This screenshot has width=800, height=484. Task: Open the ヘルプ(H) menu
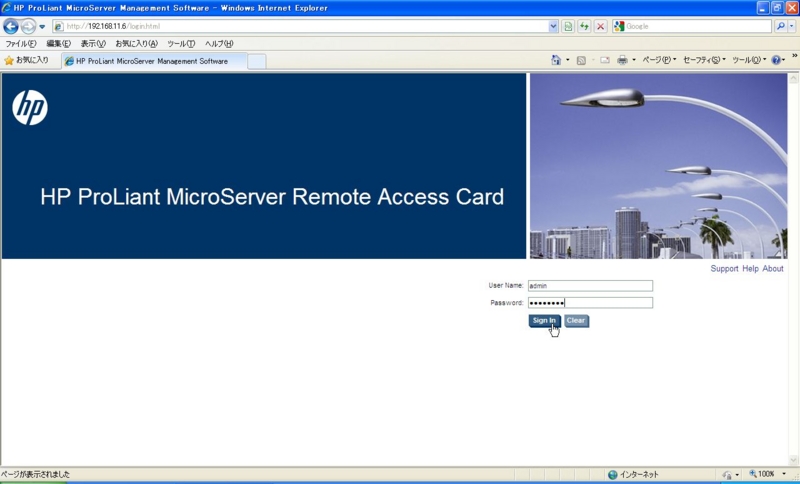pyautogui.click(x=219, y=44)
